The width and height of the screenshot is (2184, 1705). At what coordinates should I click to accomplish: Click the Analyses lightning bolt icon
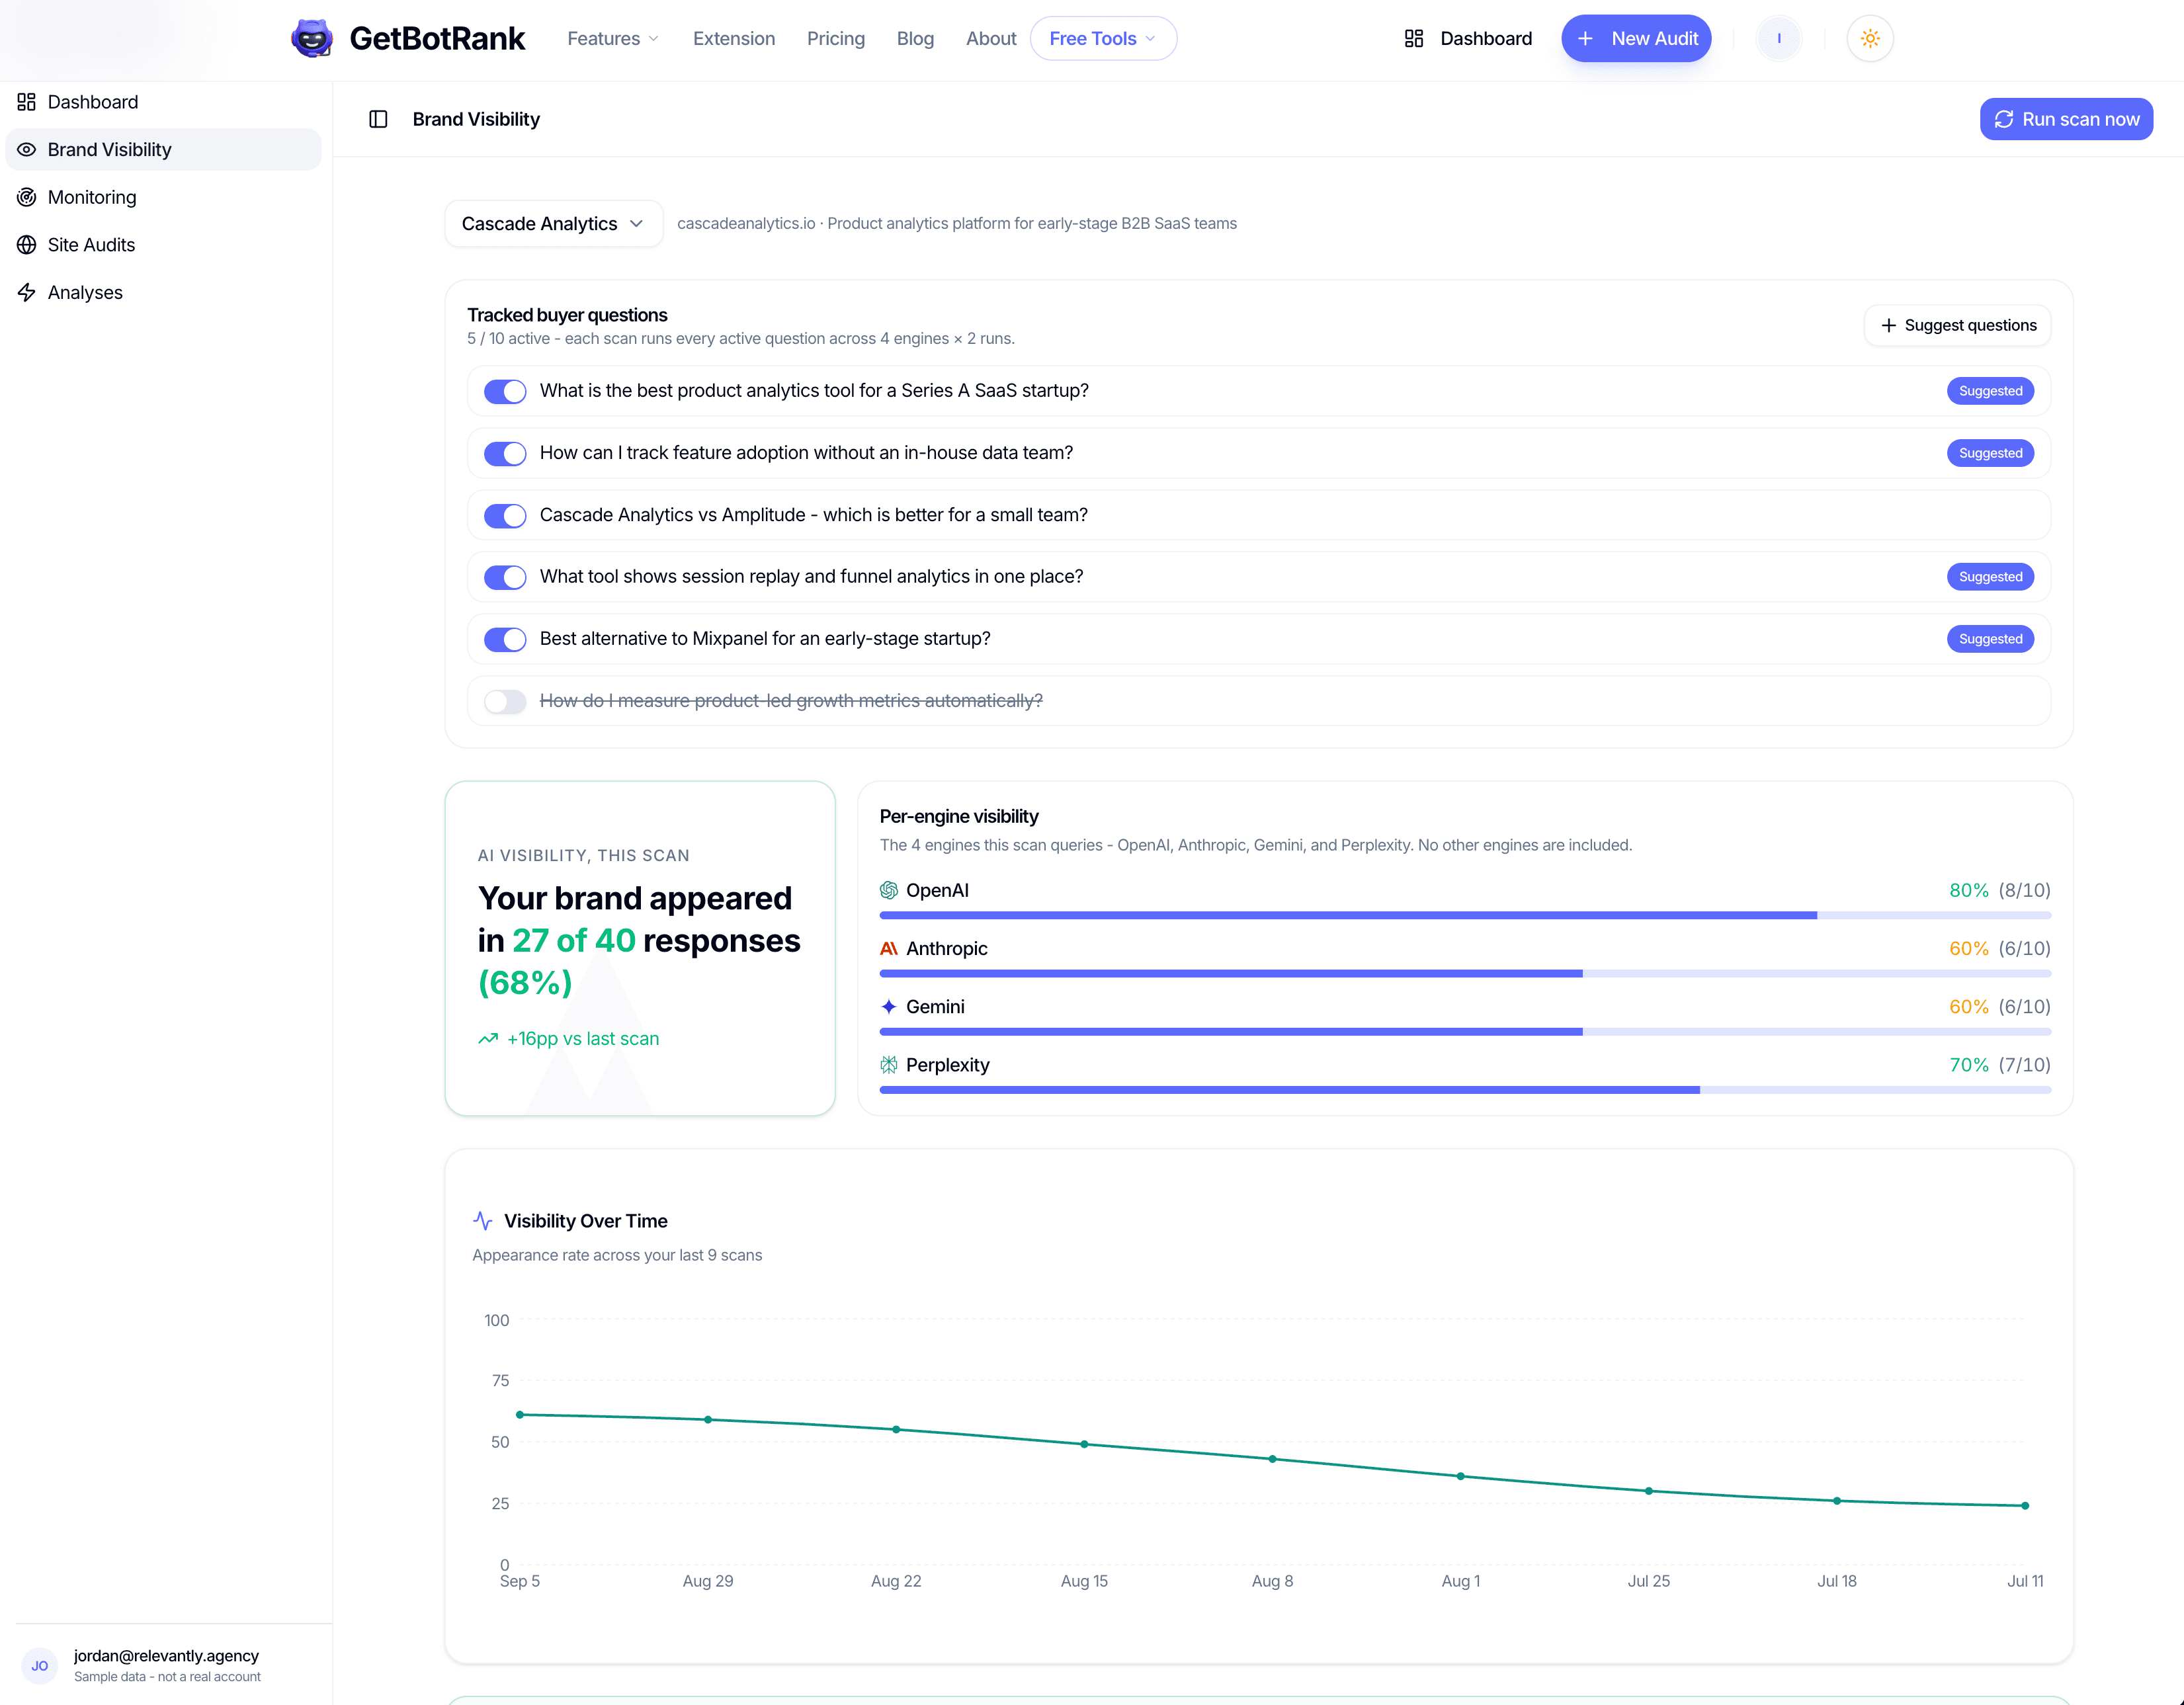pos(27,292)
